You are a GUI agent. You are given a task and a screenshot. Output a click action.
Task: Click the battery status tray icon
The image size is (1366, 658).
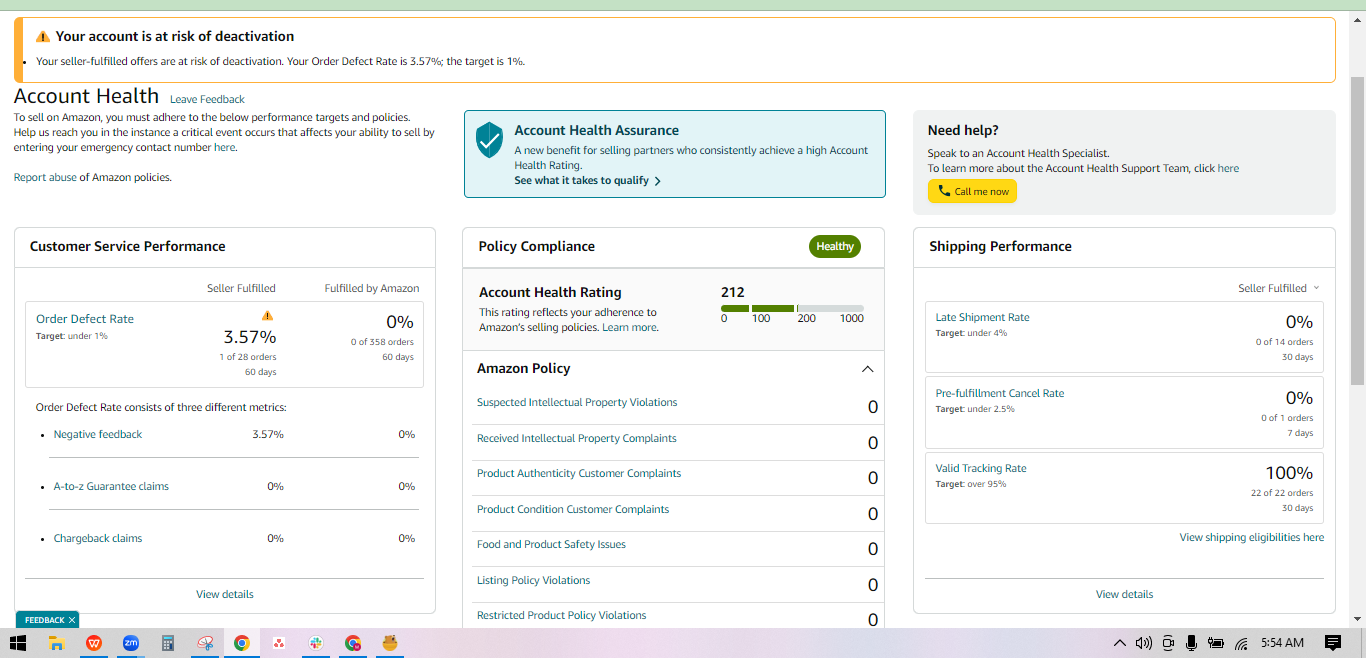[x=1216, y=643]
